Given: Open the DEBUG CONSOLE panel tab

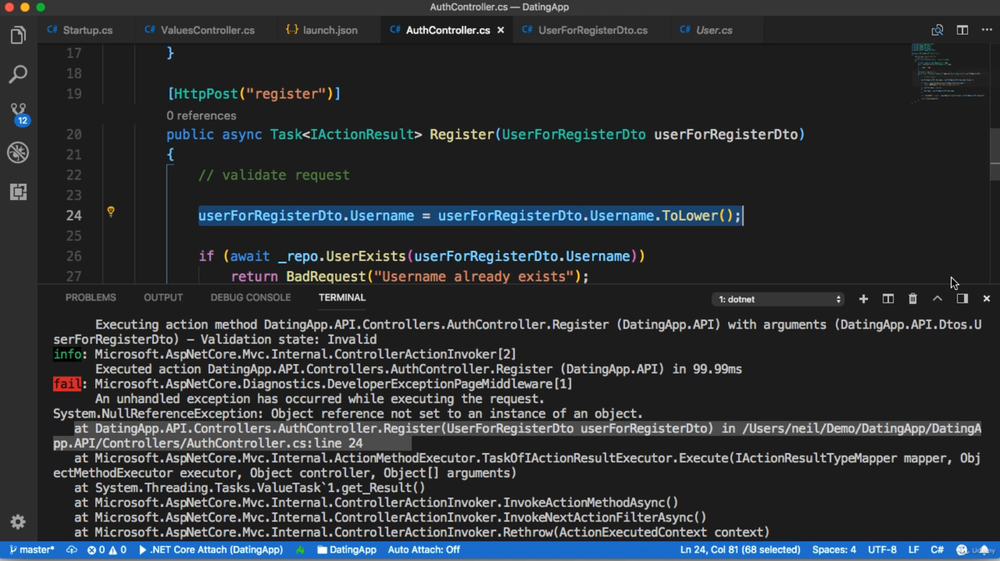Looking at the screenshot, I should click(x=251, y=298).
